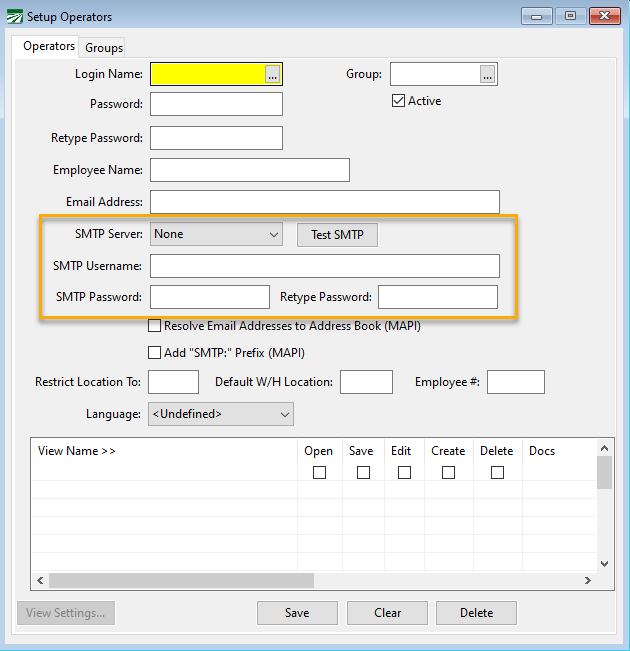Select the Operators tab
Image resolution: width=630 pixels, height=651 pixels.
pos(49,46)
